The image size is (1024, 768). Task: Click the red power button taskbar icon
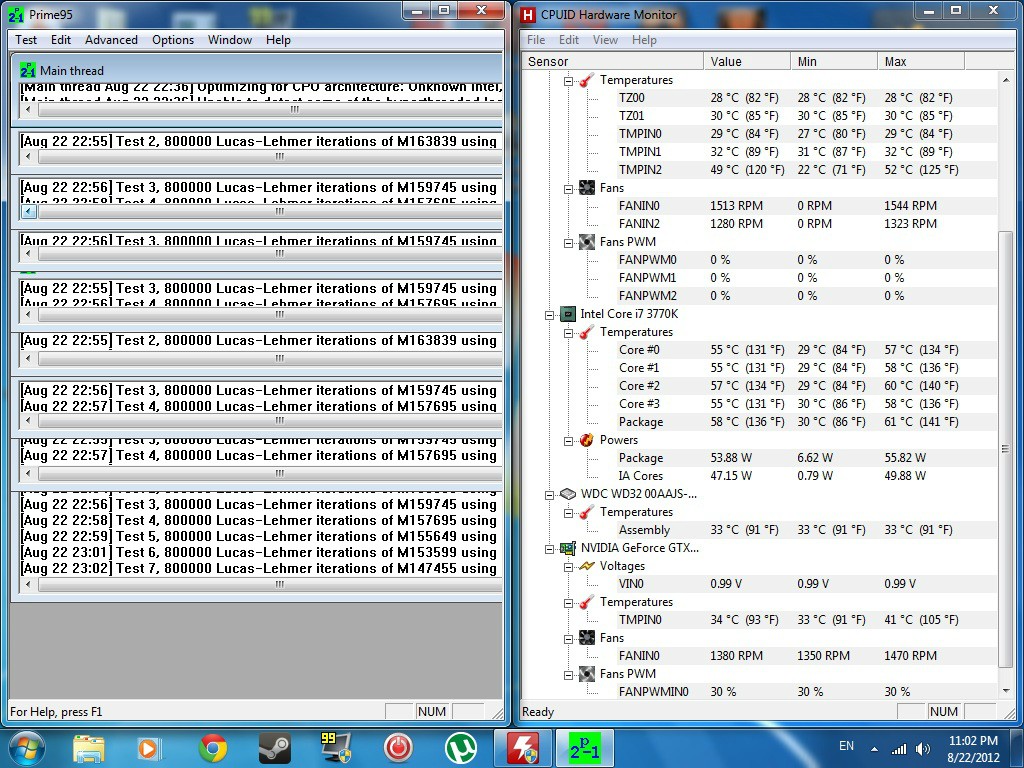pos(398,748)
